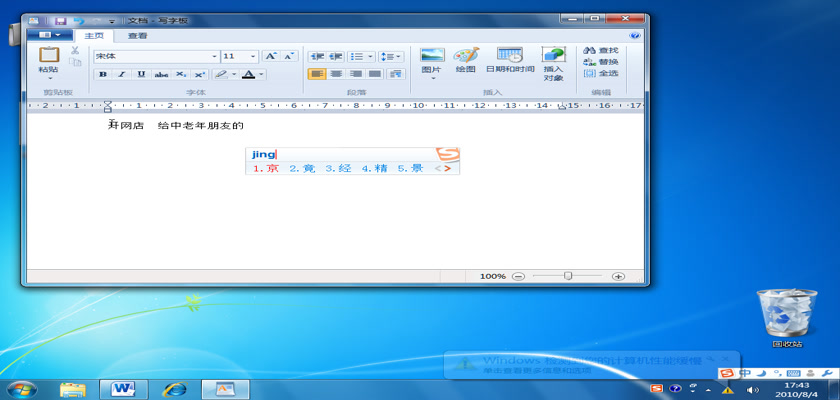Image resolution: width=840 pixels, height=400 pixels.
Task: Click the Paste (粘贴) icon
Action: 48,56
